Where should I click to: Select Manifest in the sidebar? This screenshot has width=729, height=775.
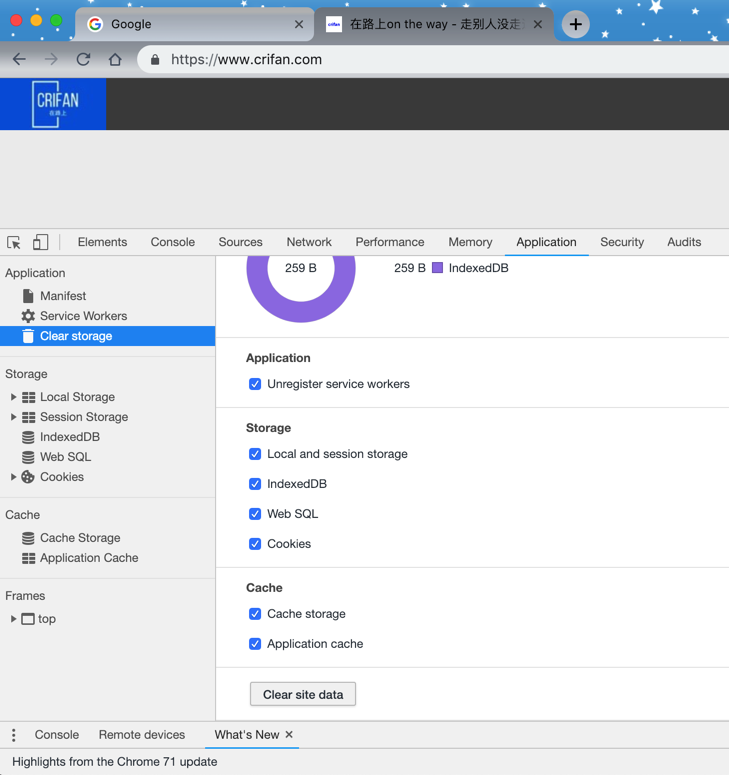click(63, 296)
